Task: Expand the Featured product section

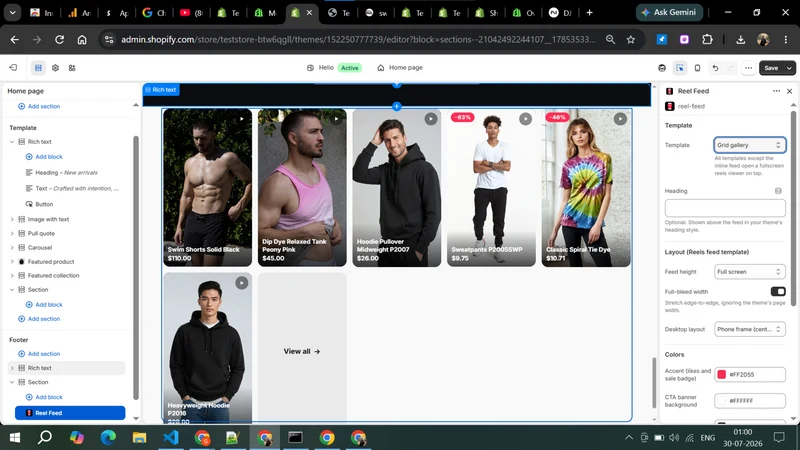Action: 12,261
